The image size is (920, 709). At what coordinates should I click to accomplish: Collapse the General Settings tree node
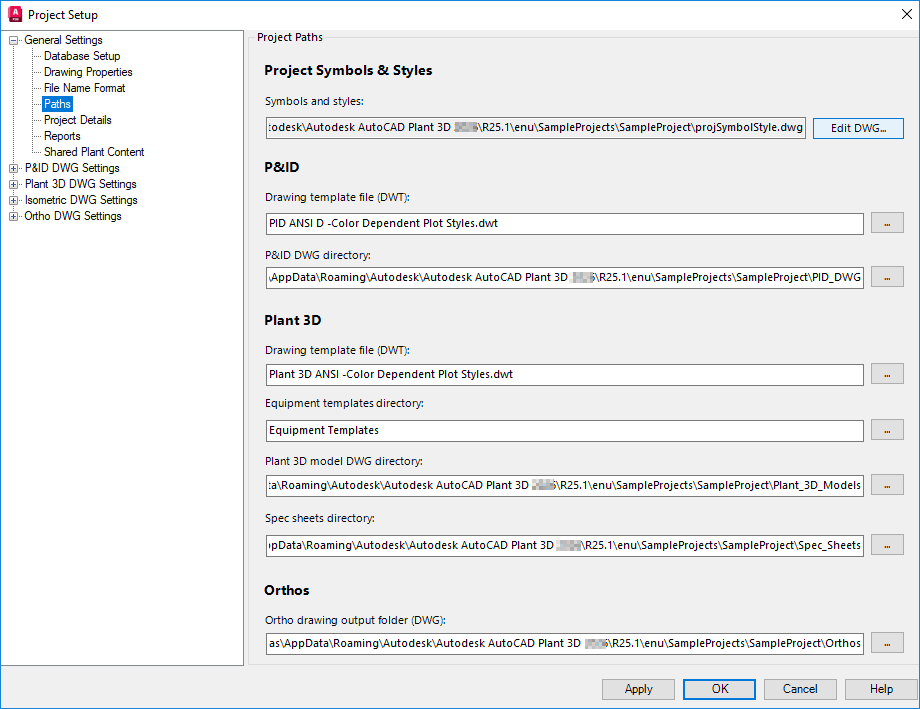pyautogui.click(x=14, y=40)
